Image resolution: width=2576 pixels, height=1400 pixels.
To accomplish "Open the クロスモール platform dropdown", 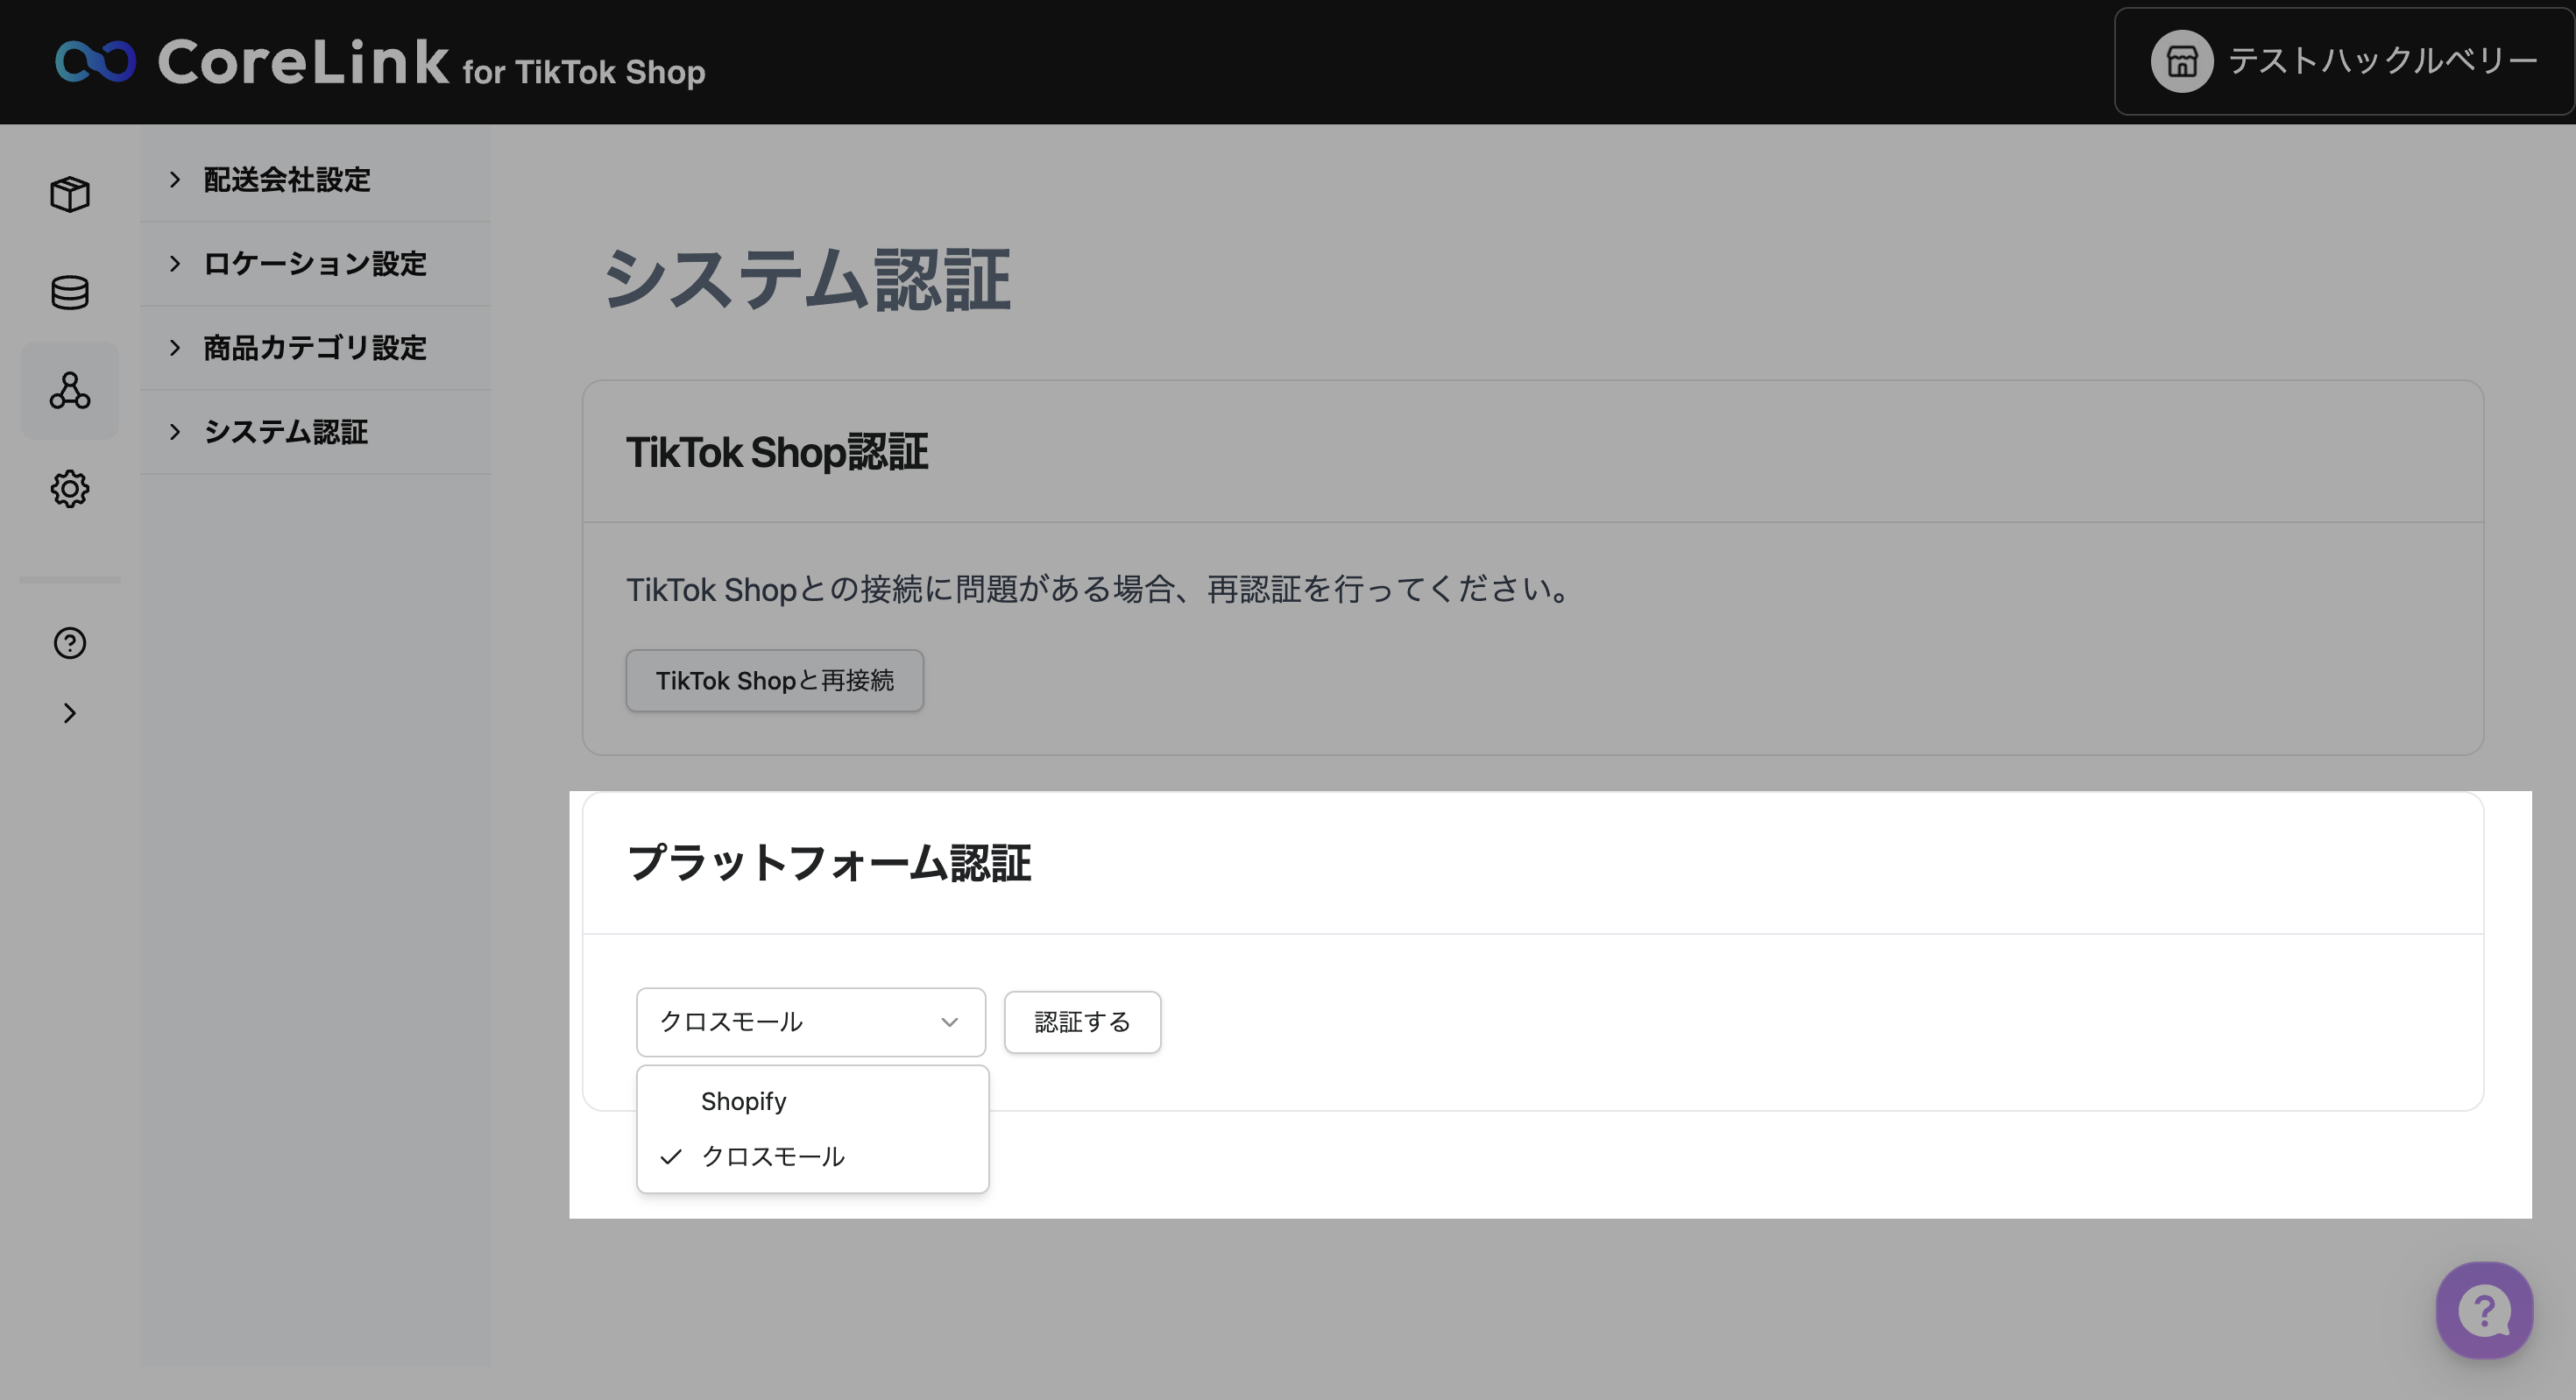I will click(810, 1022).
